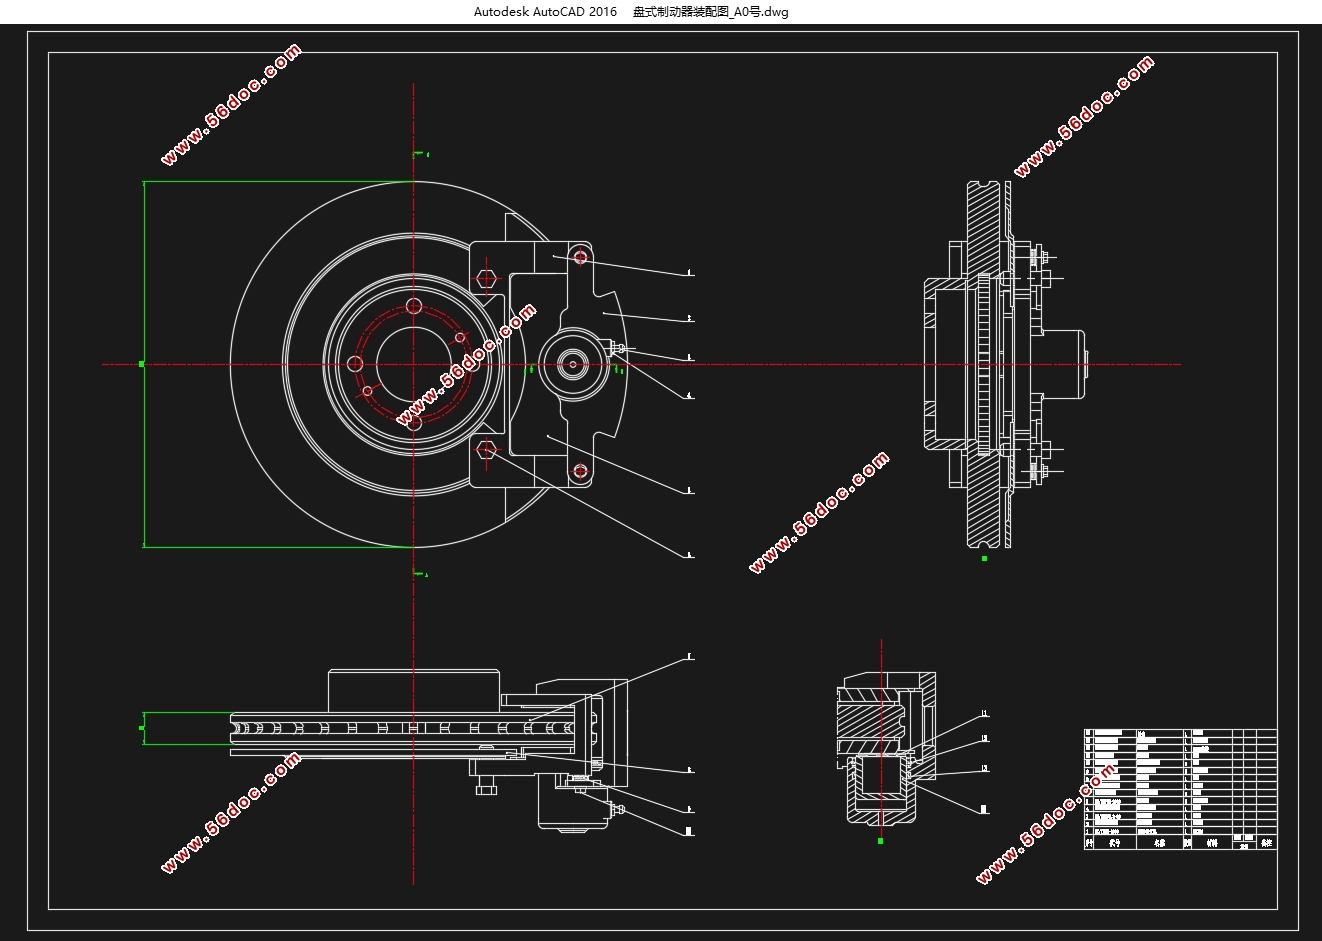Viewport: 1322px width, 941px height.
Task: Select the small piston detail section view
Action: pyautogui.click(x=886, y=748)
